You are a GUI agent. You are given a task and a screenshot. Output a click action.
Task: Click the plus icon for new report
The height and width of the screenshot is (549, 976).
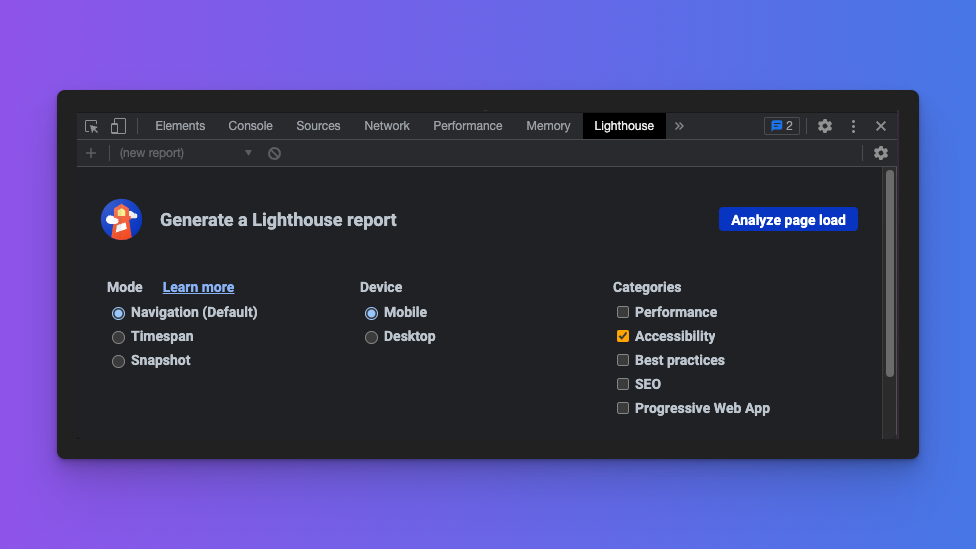click(91, 153)
